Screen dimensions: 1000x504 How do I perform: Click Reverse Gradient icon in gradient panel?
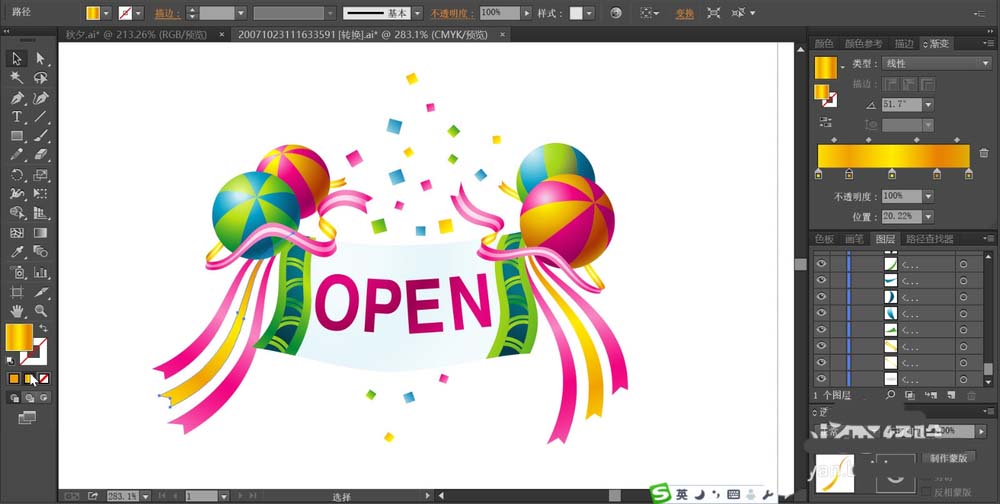[825, 122]
